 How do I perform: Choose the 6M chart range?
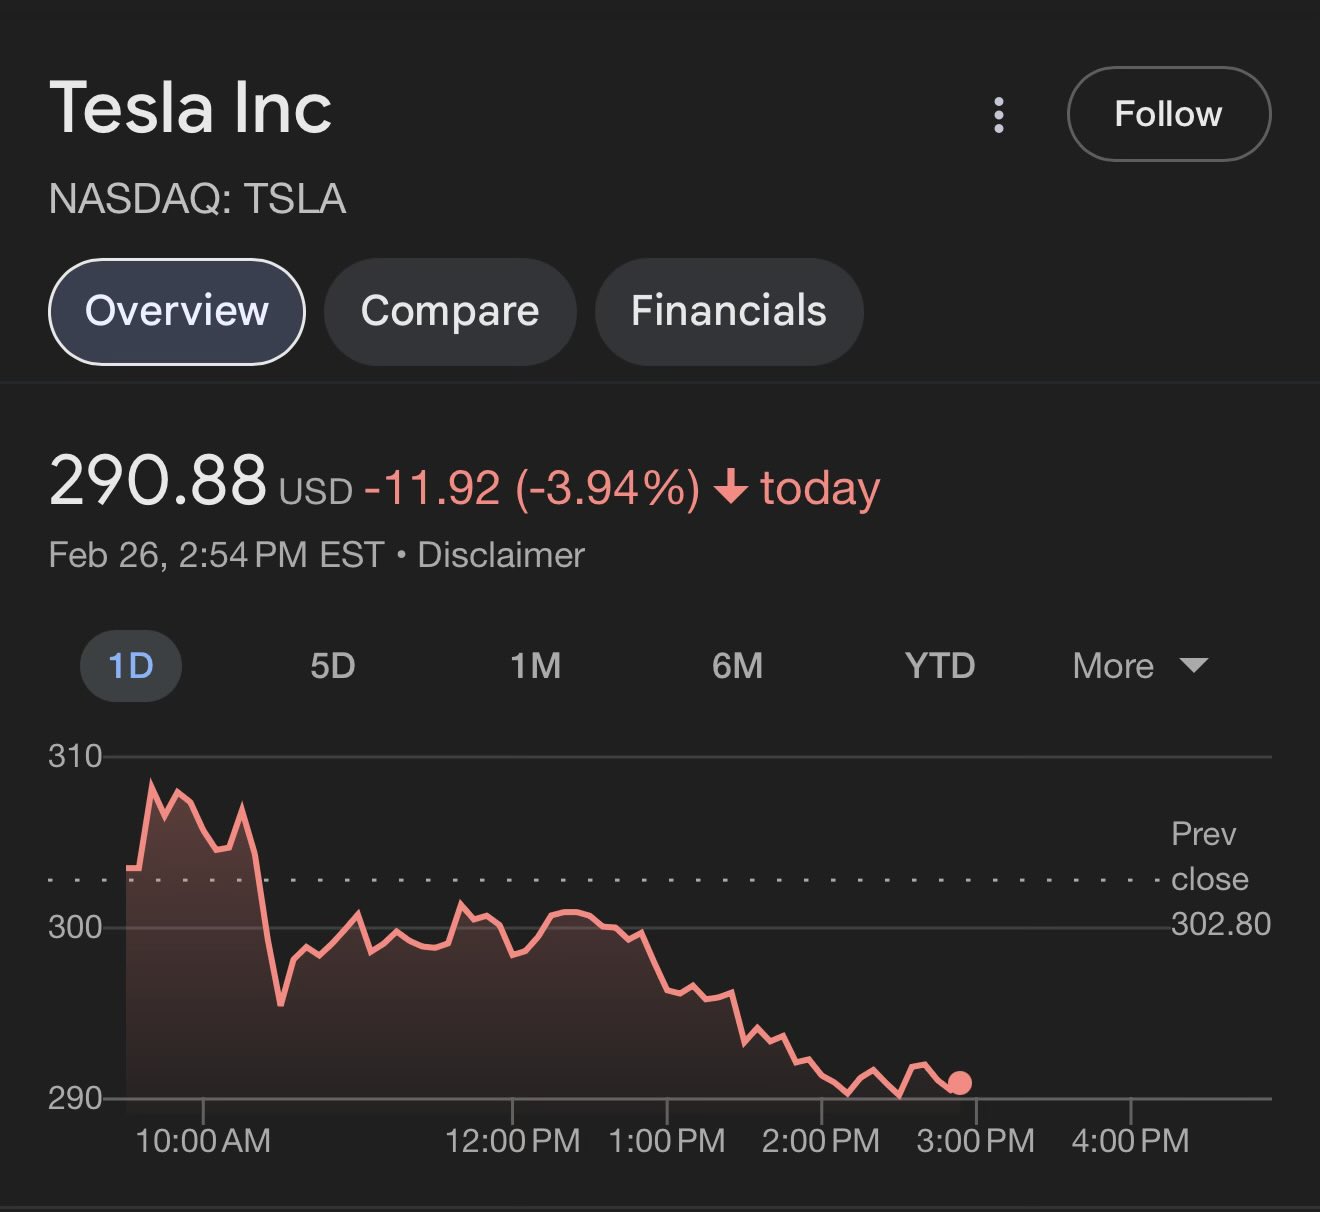737,666
